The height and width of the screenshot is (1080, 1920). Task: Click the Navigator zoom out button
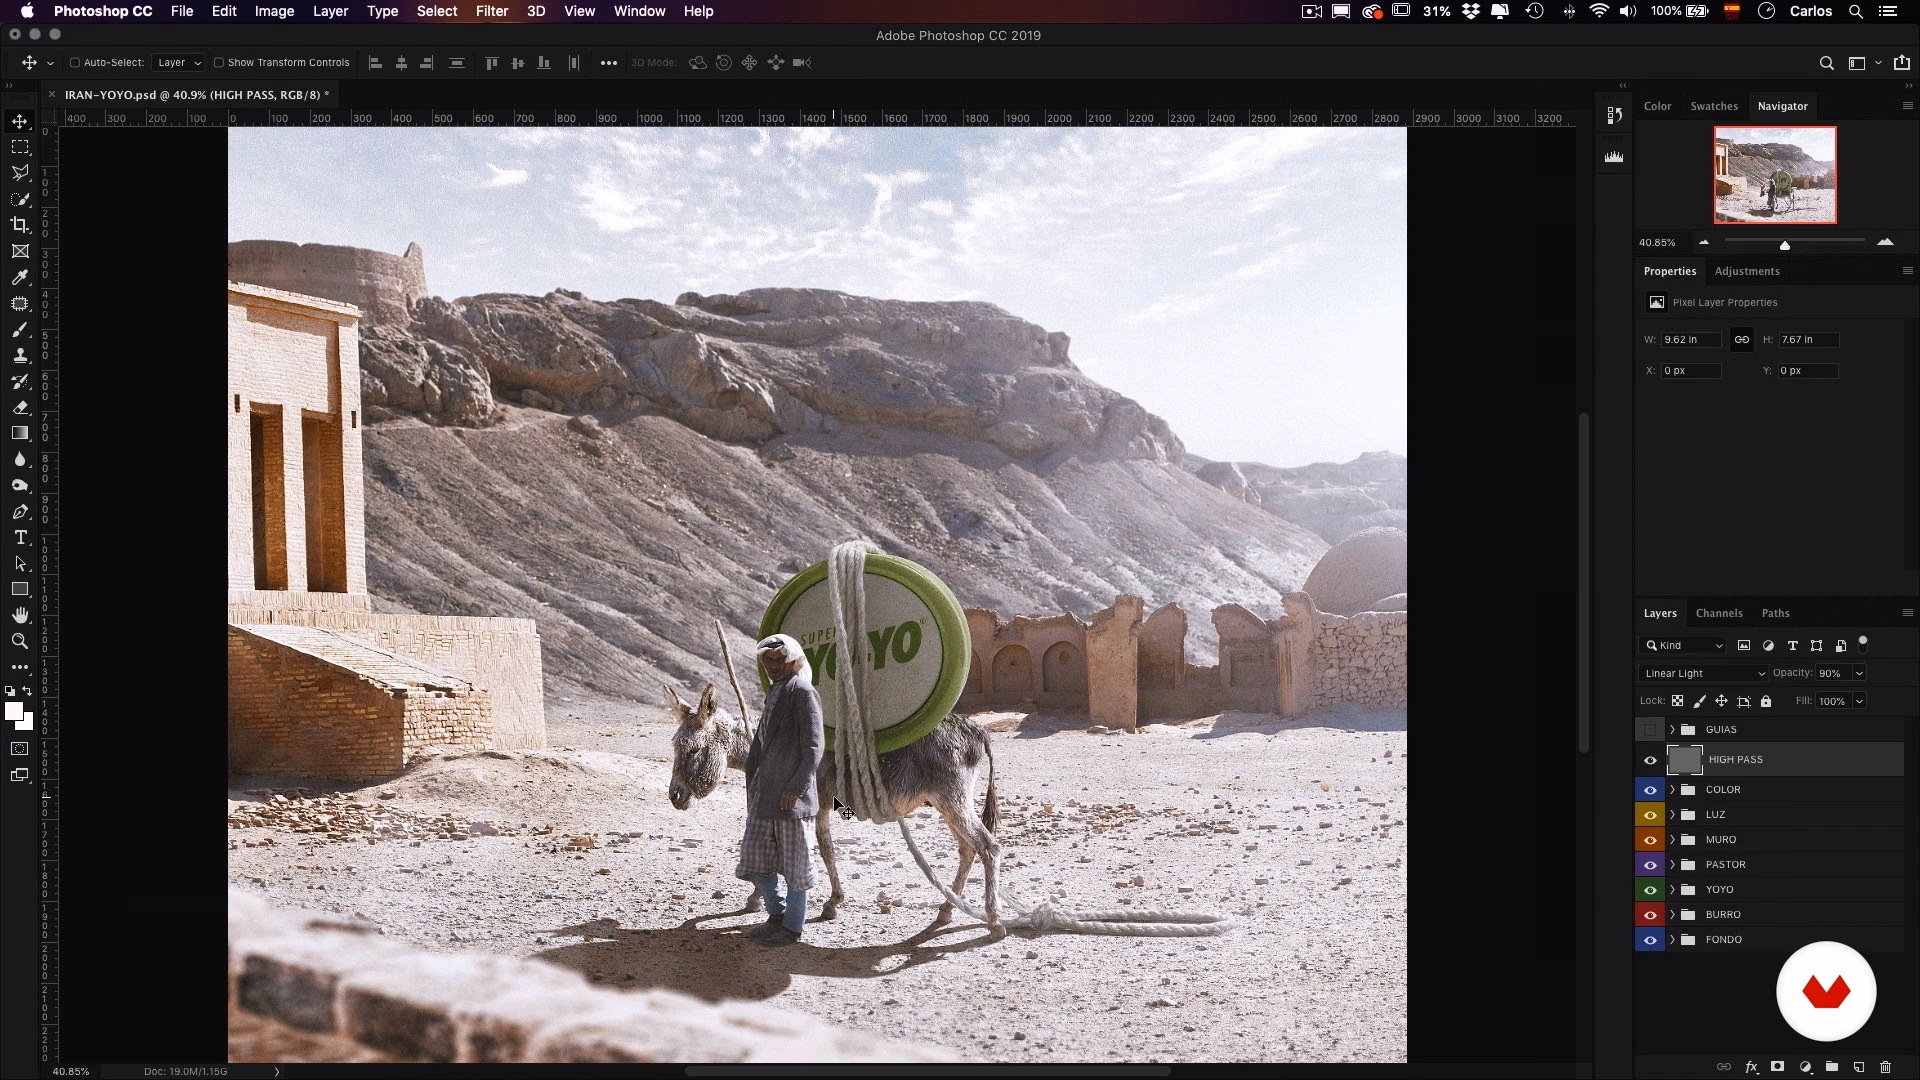pyautogui.click(x=1704, y=242)
